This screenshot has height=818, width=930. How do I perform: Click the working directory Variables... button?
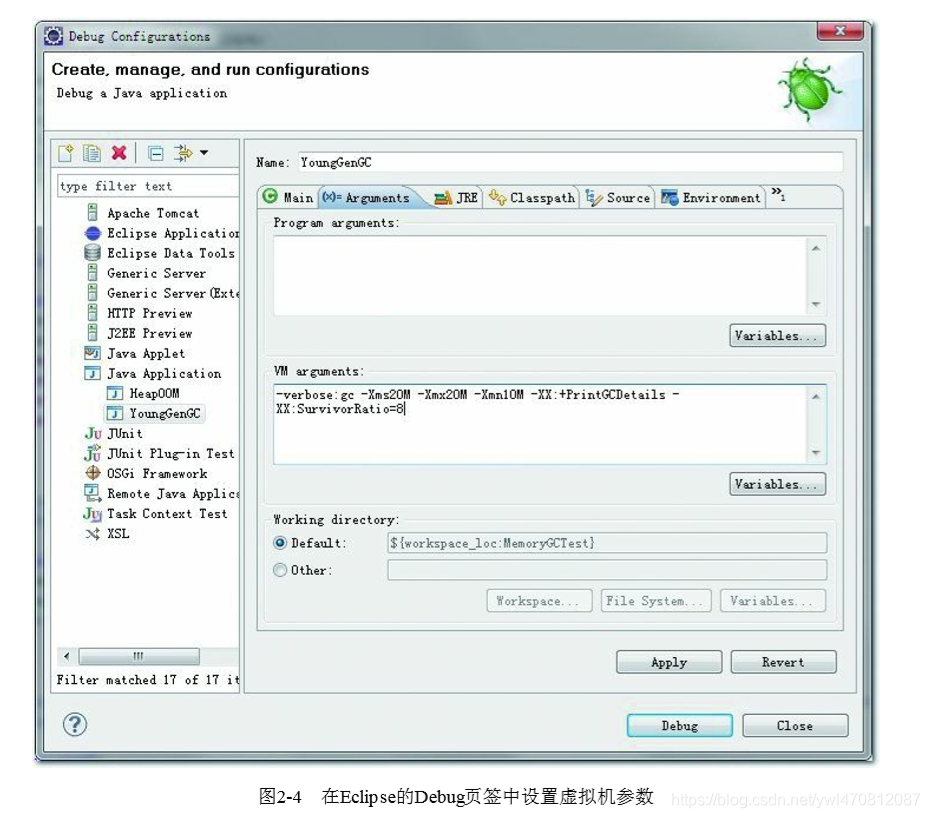772,600
